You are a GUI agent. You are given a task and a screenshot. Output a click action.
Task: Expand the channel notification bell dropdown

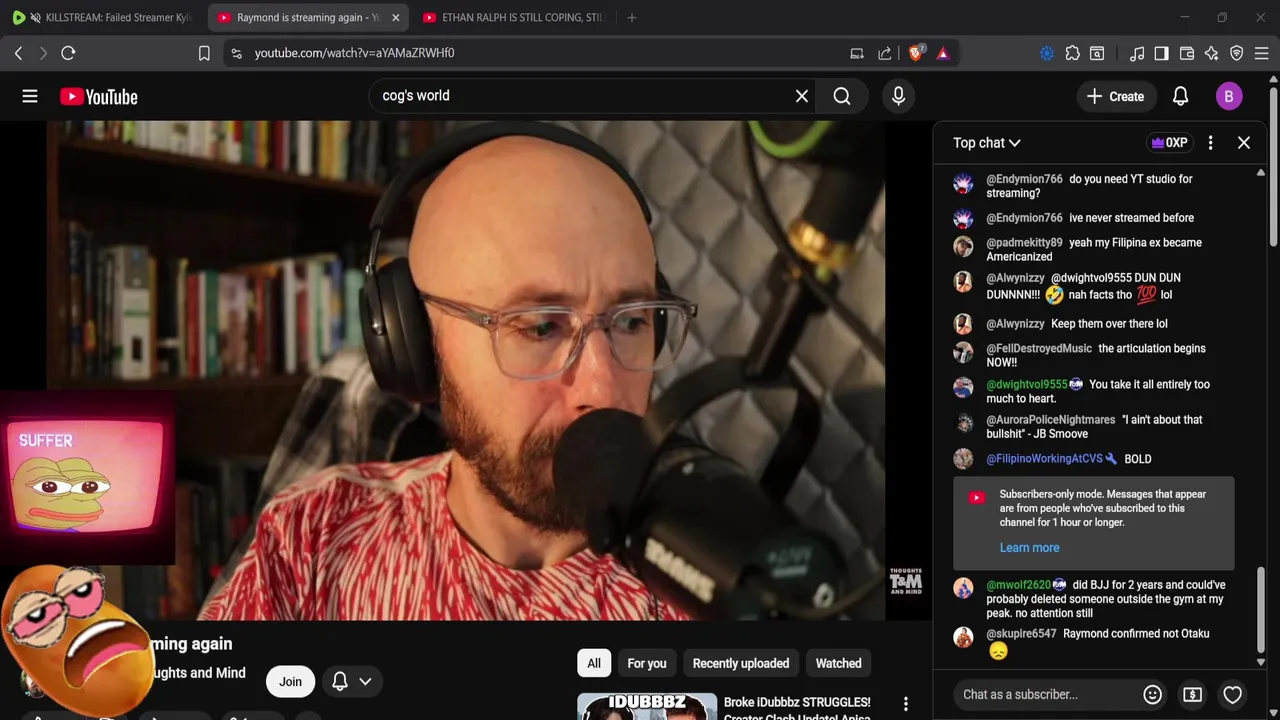[351, 681]
